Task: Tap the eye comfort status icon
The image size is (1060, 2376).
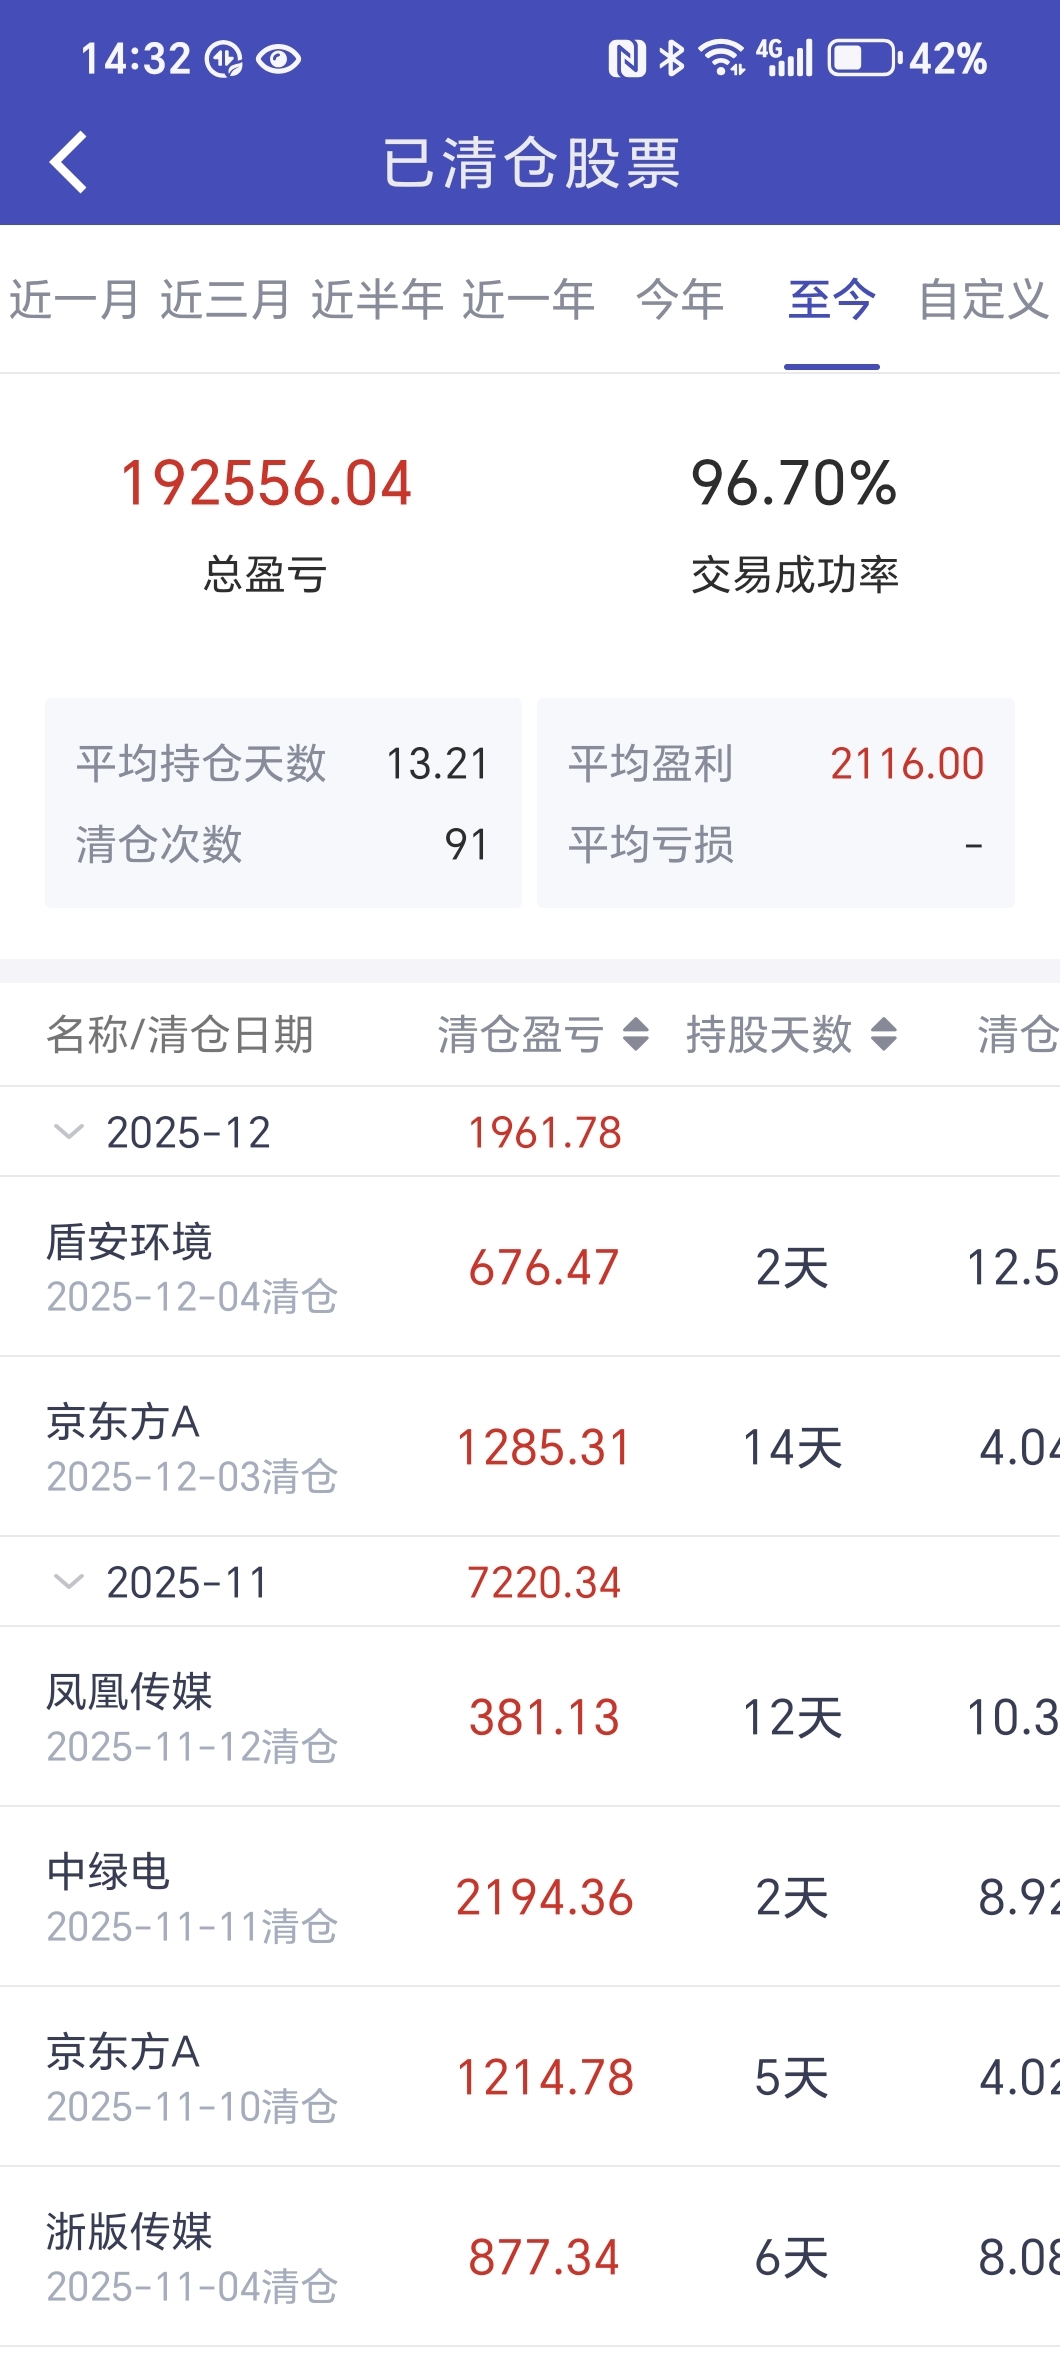Action: pyautogui.click(x=278, y=60)
